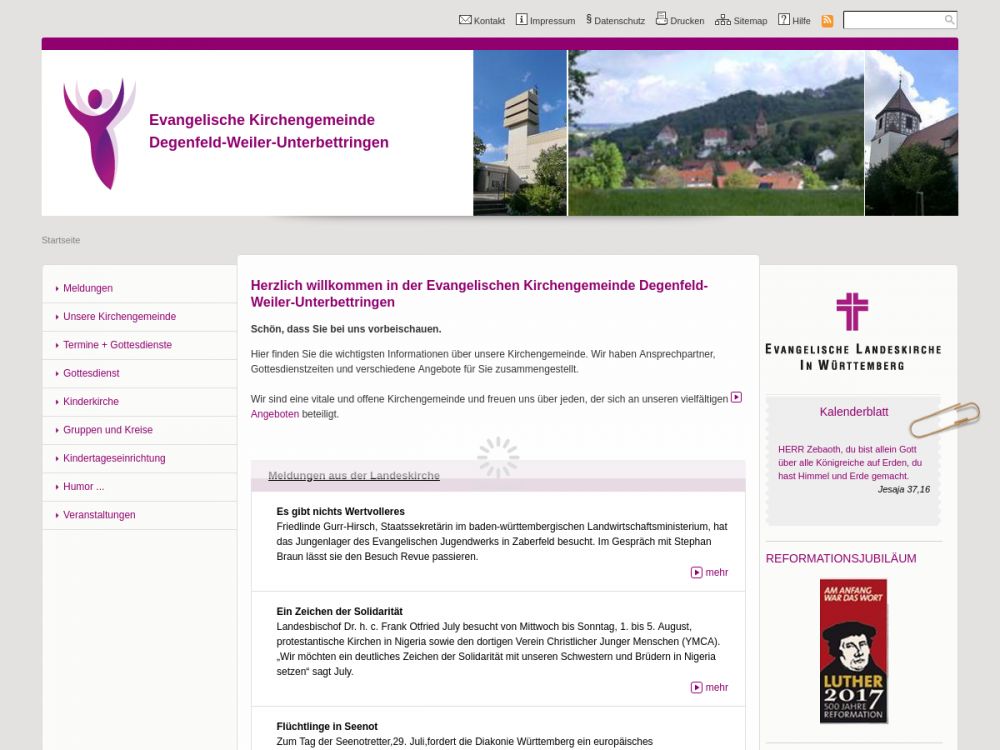Click the Hilfe question mark icon
Image resolution: width=1000 pixels, height=750 pixels.
[784, 20]
